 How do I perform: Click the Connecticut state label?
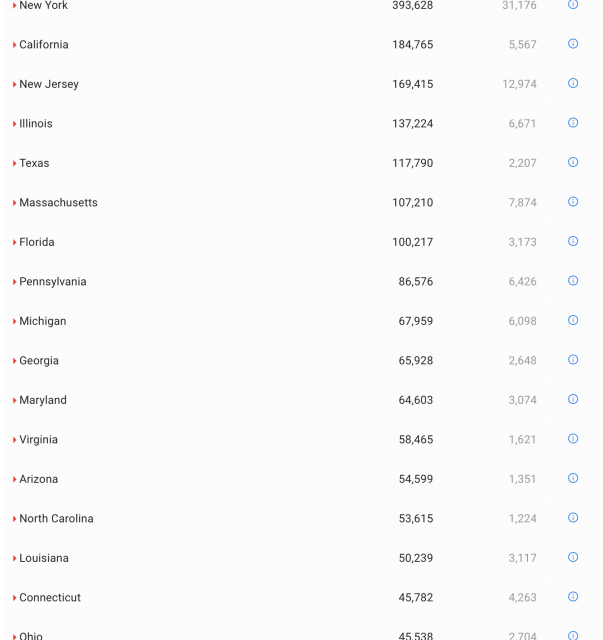[50, 598]
